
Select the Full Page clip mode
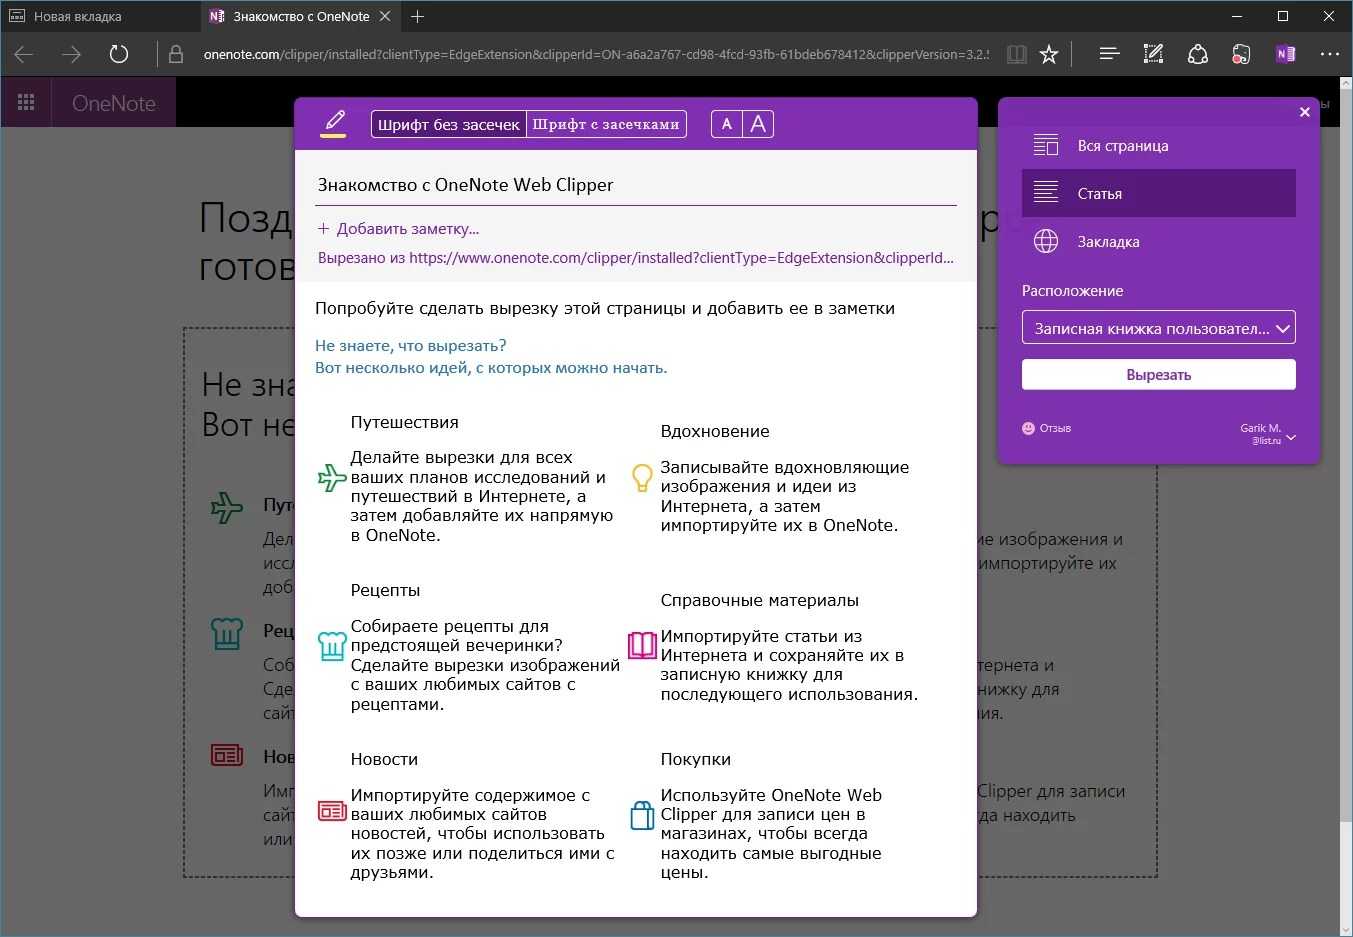pos(1158,146)
